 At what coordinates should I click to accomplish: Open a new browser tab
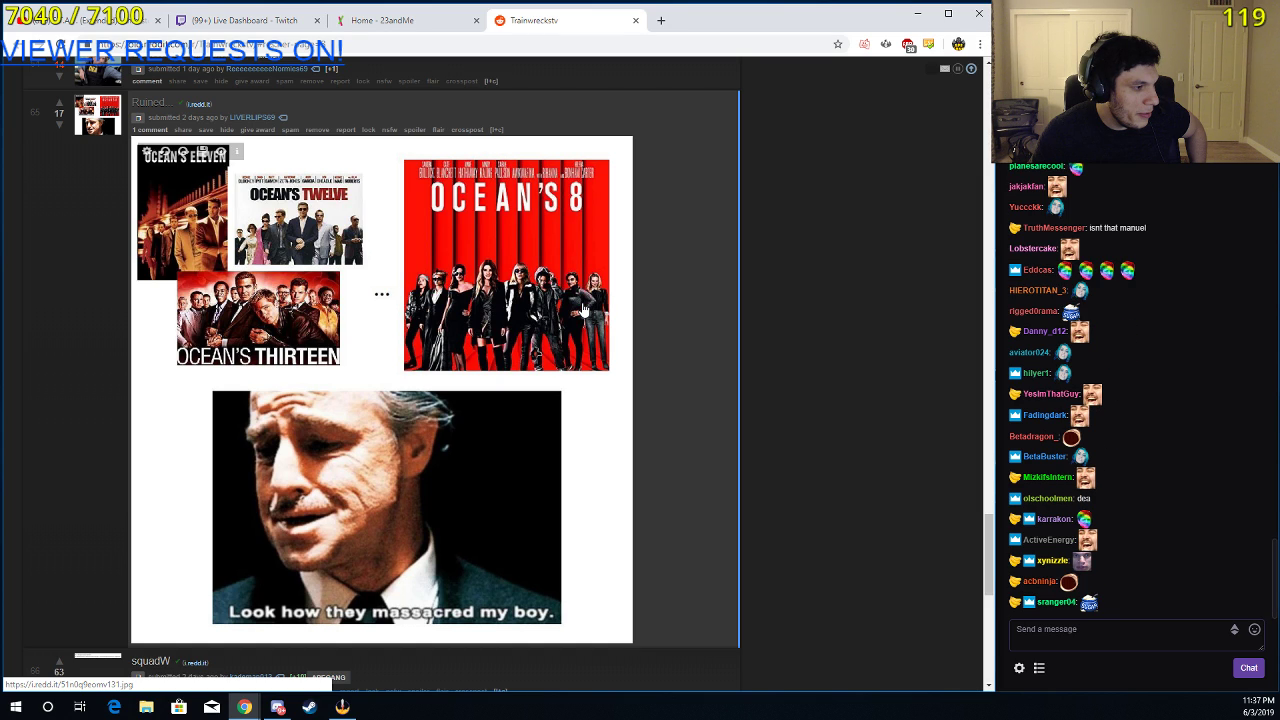click(661, 20)
